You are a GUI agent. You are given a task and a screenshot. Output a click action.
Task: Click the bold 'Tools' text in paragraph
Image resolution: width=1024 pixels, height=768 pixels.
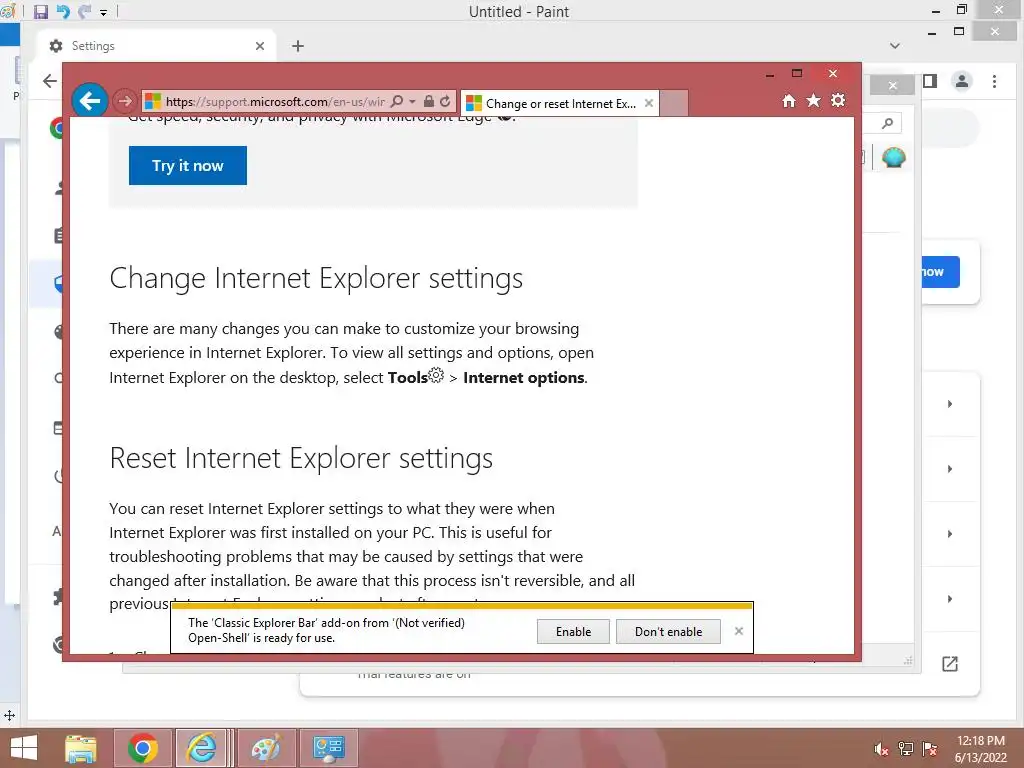(408, 377)
